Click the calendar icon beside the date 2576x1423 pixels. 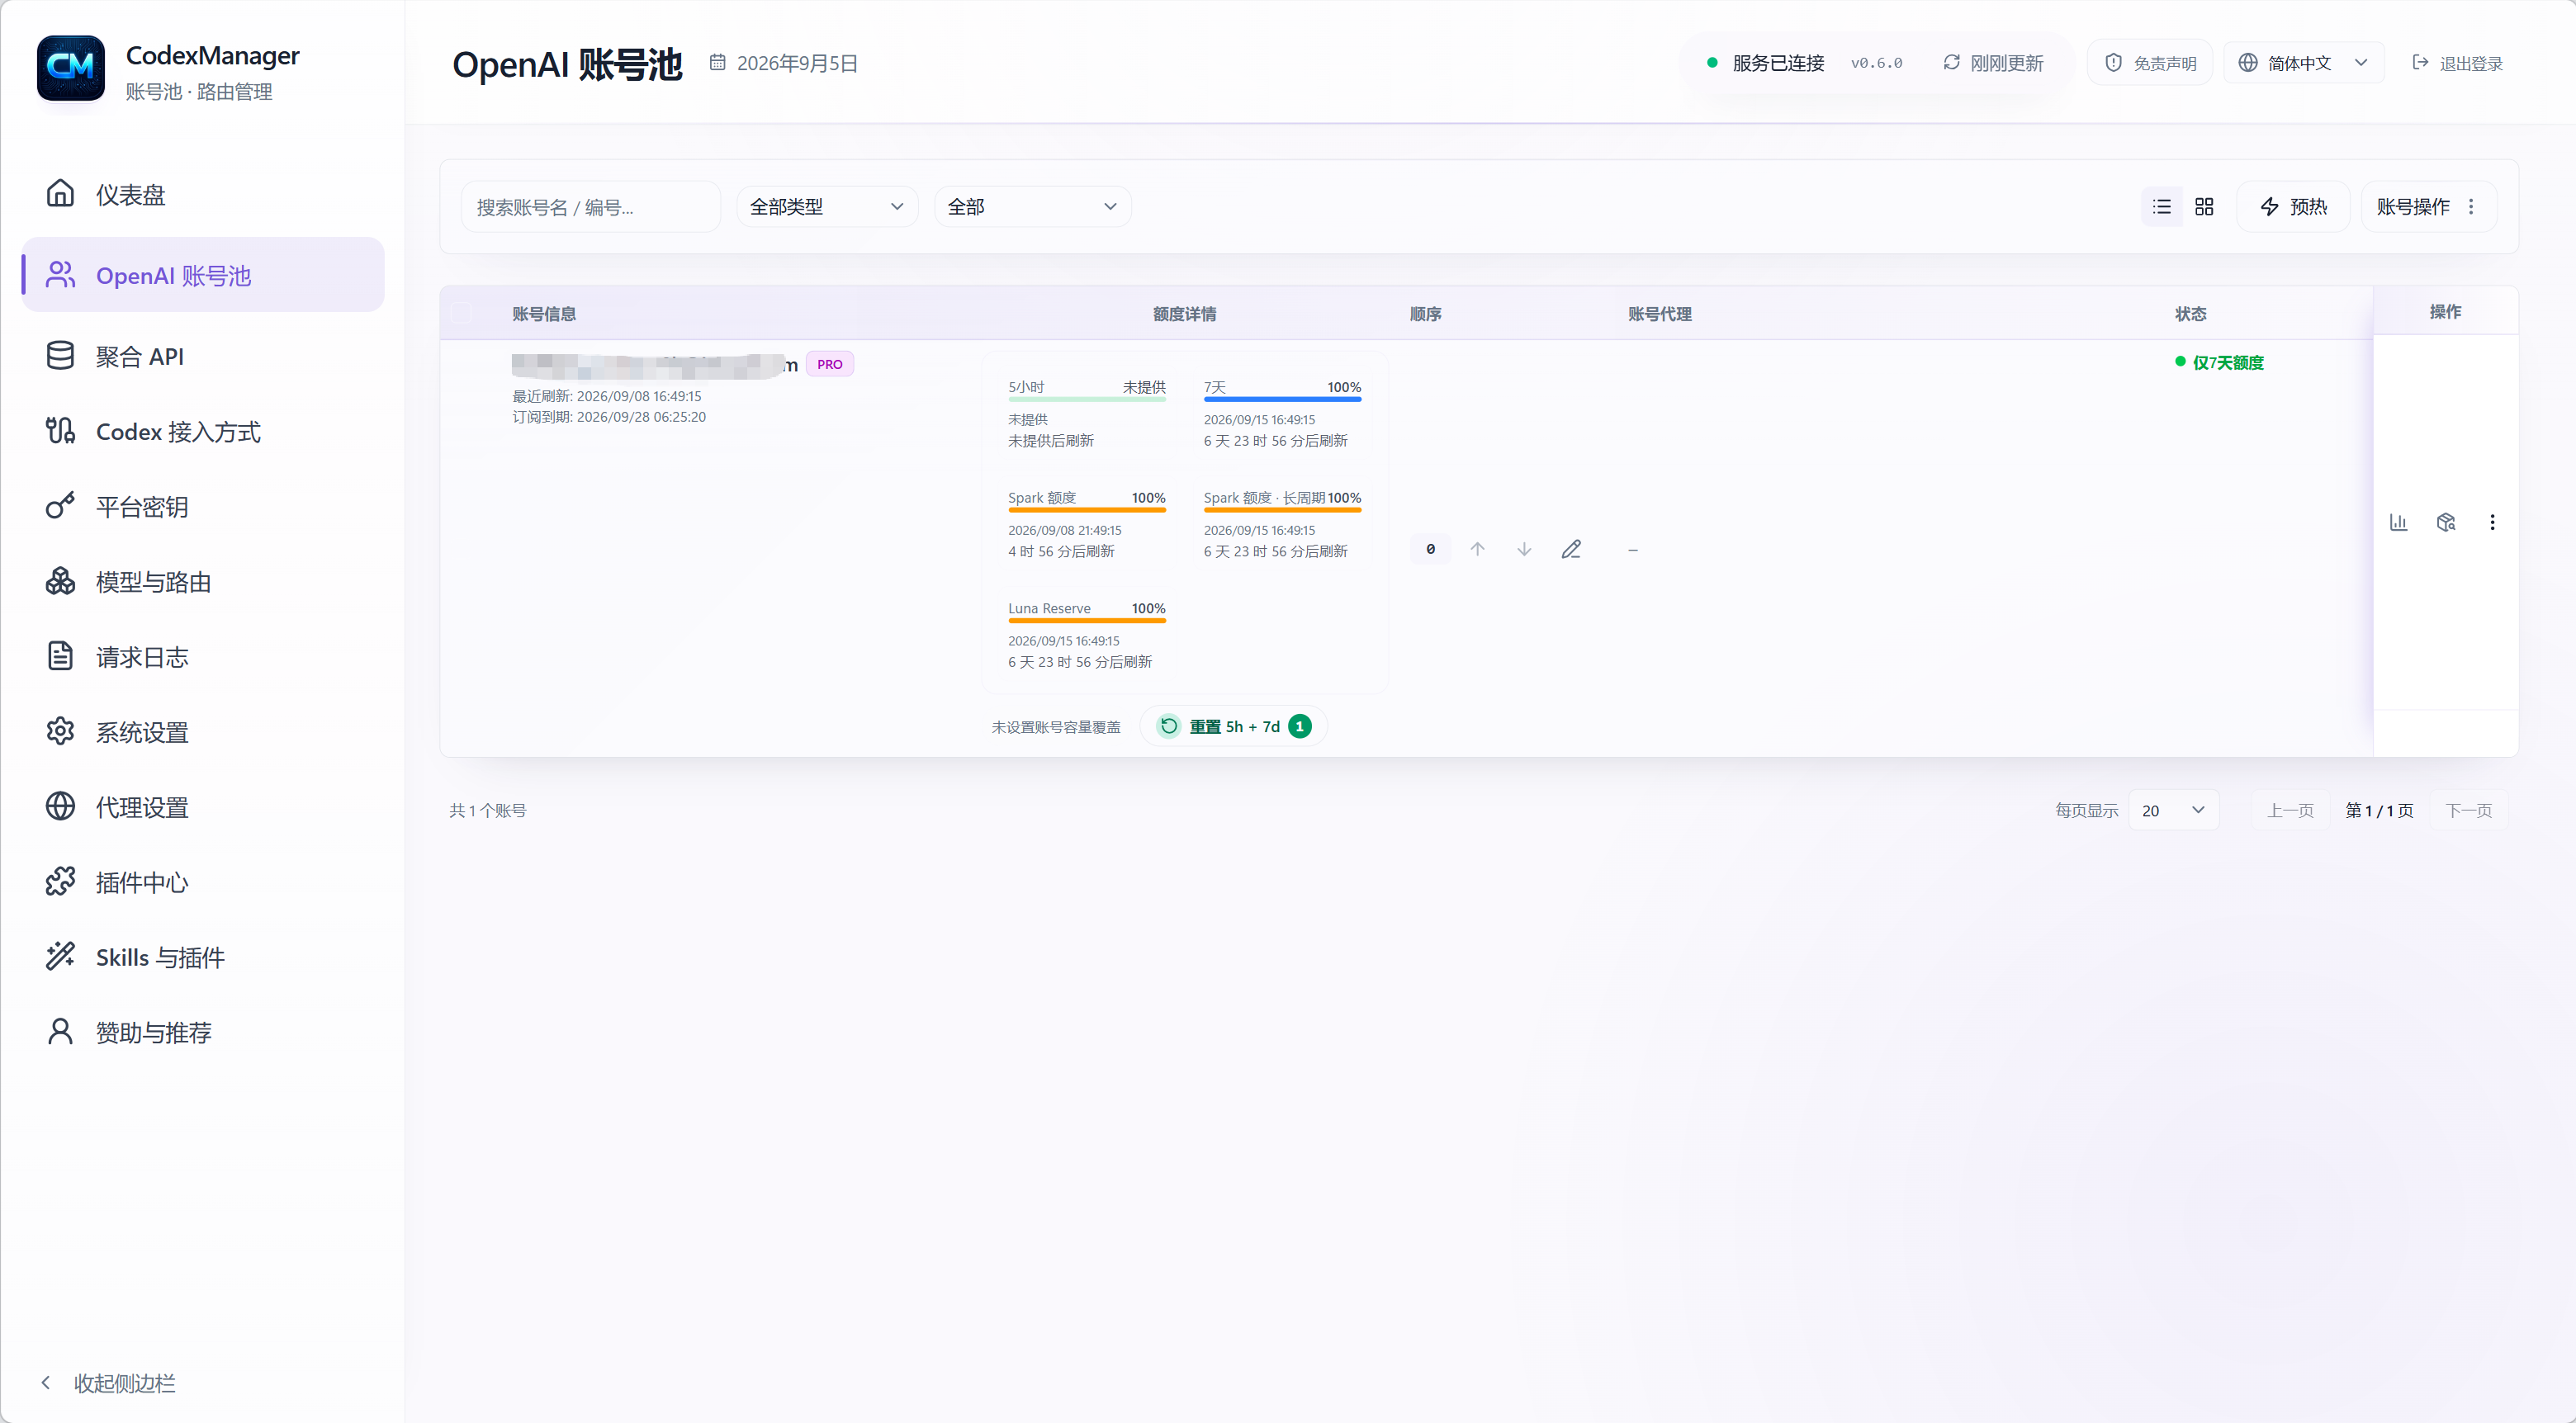[x=717, y=62]
